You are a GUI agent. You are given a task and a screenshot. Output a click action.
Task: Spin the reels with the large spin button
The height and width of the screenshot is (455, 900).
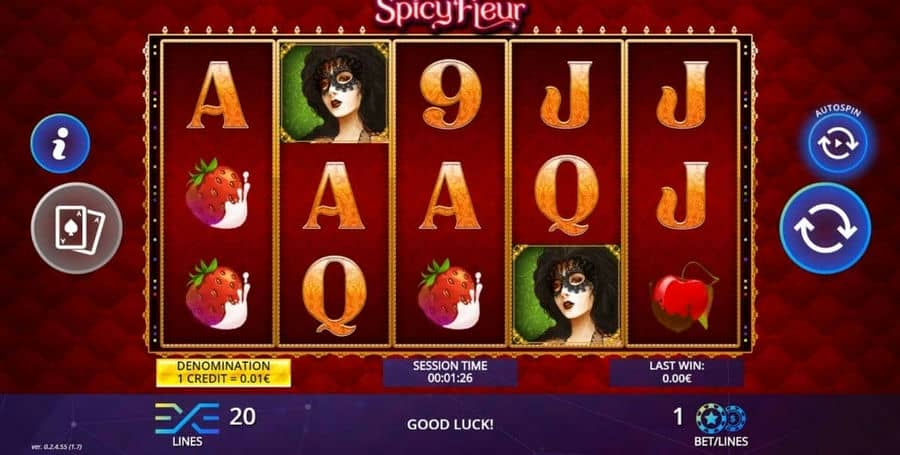[x=825, y=228]
